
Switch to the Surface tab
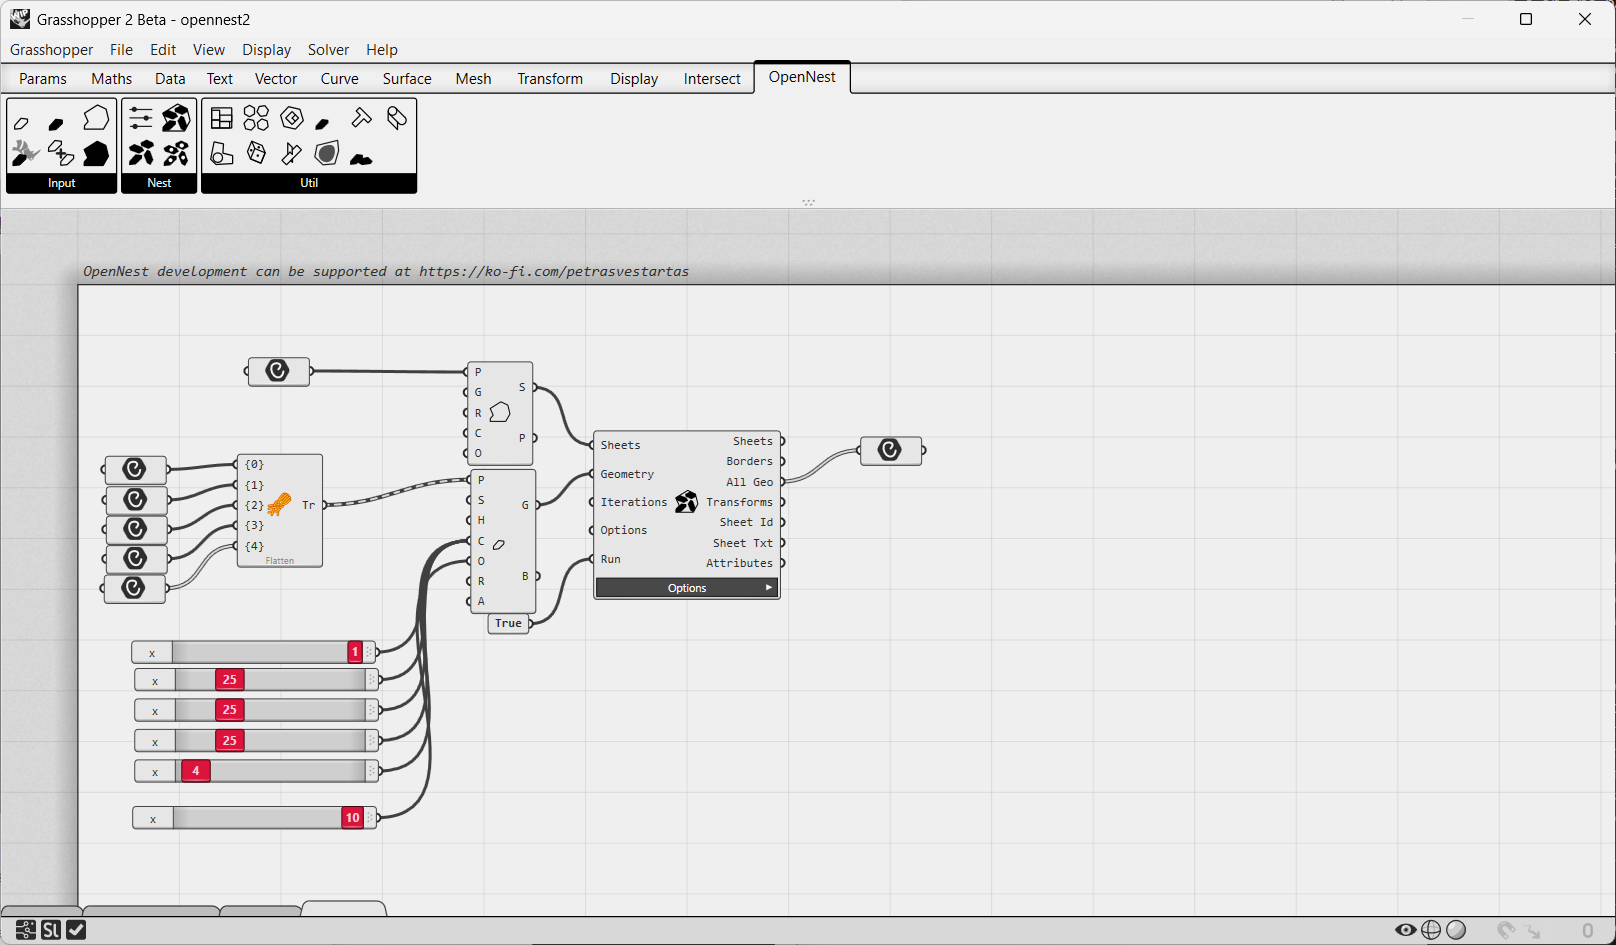click(x=407, y=79)
